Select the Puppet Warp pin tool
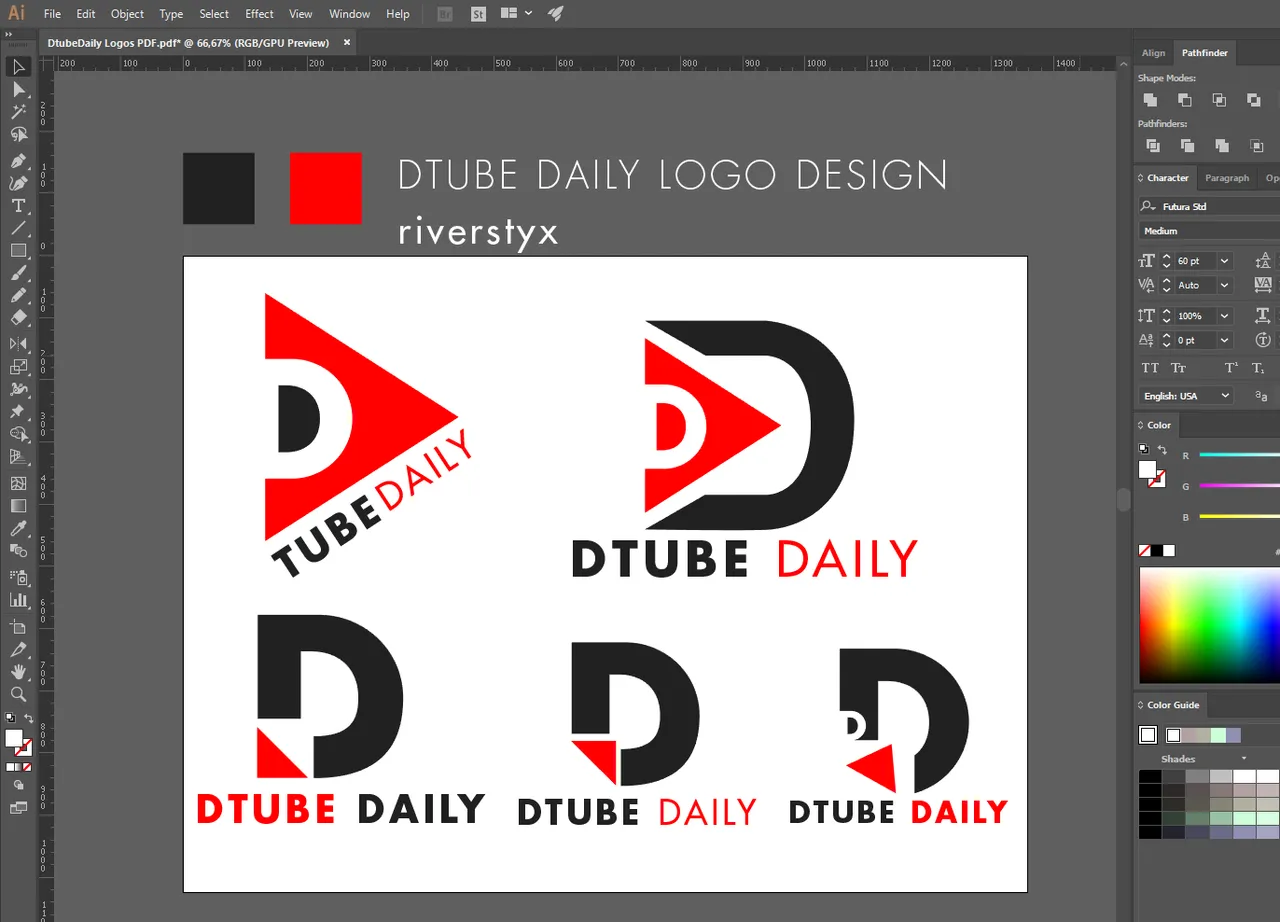Image resolution: width=1280 pixels, height=922 pixels. (x=18, y=412)
